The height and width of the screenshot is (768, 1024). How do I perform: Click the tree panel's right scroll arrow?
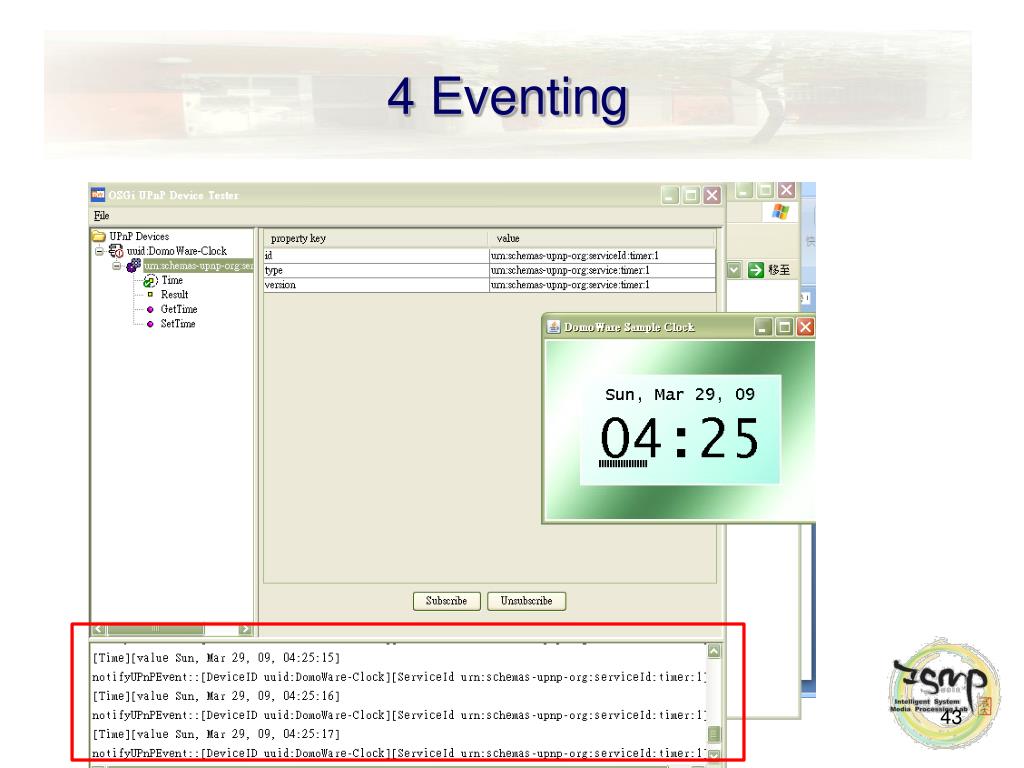pos(245,629)
